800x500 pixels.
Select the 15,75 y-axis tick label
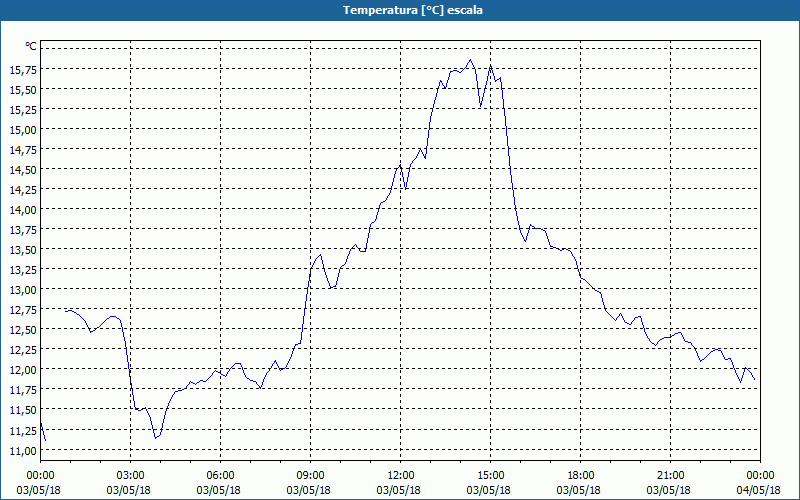point(23,70)
